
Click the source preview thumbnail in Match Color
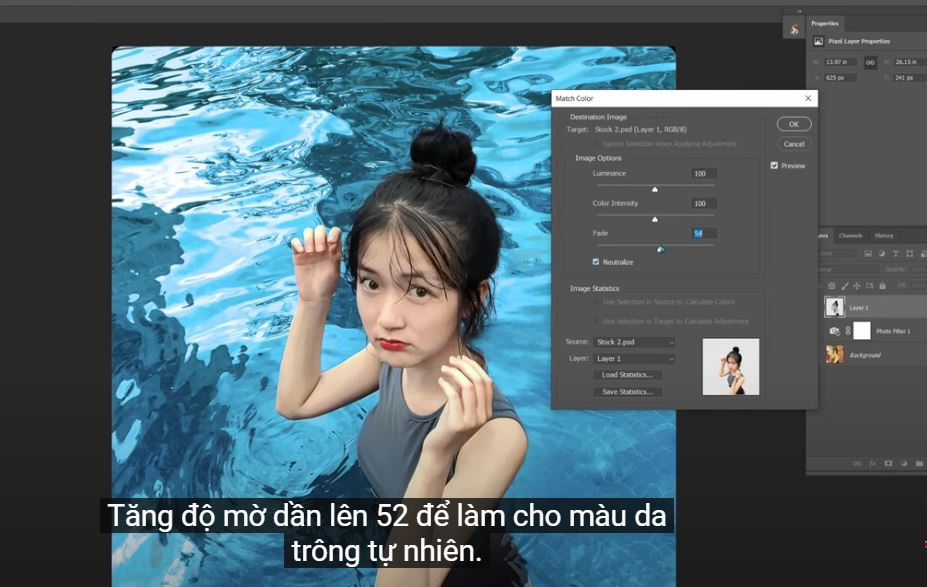click(731, 367)
